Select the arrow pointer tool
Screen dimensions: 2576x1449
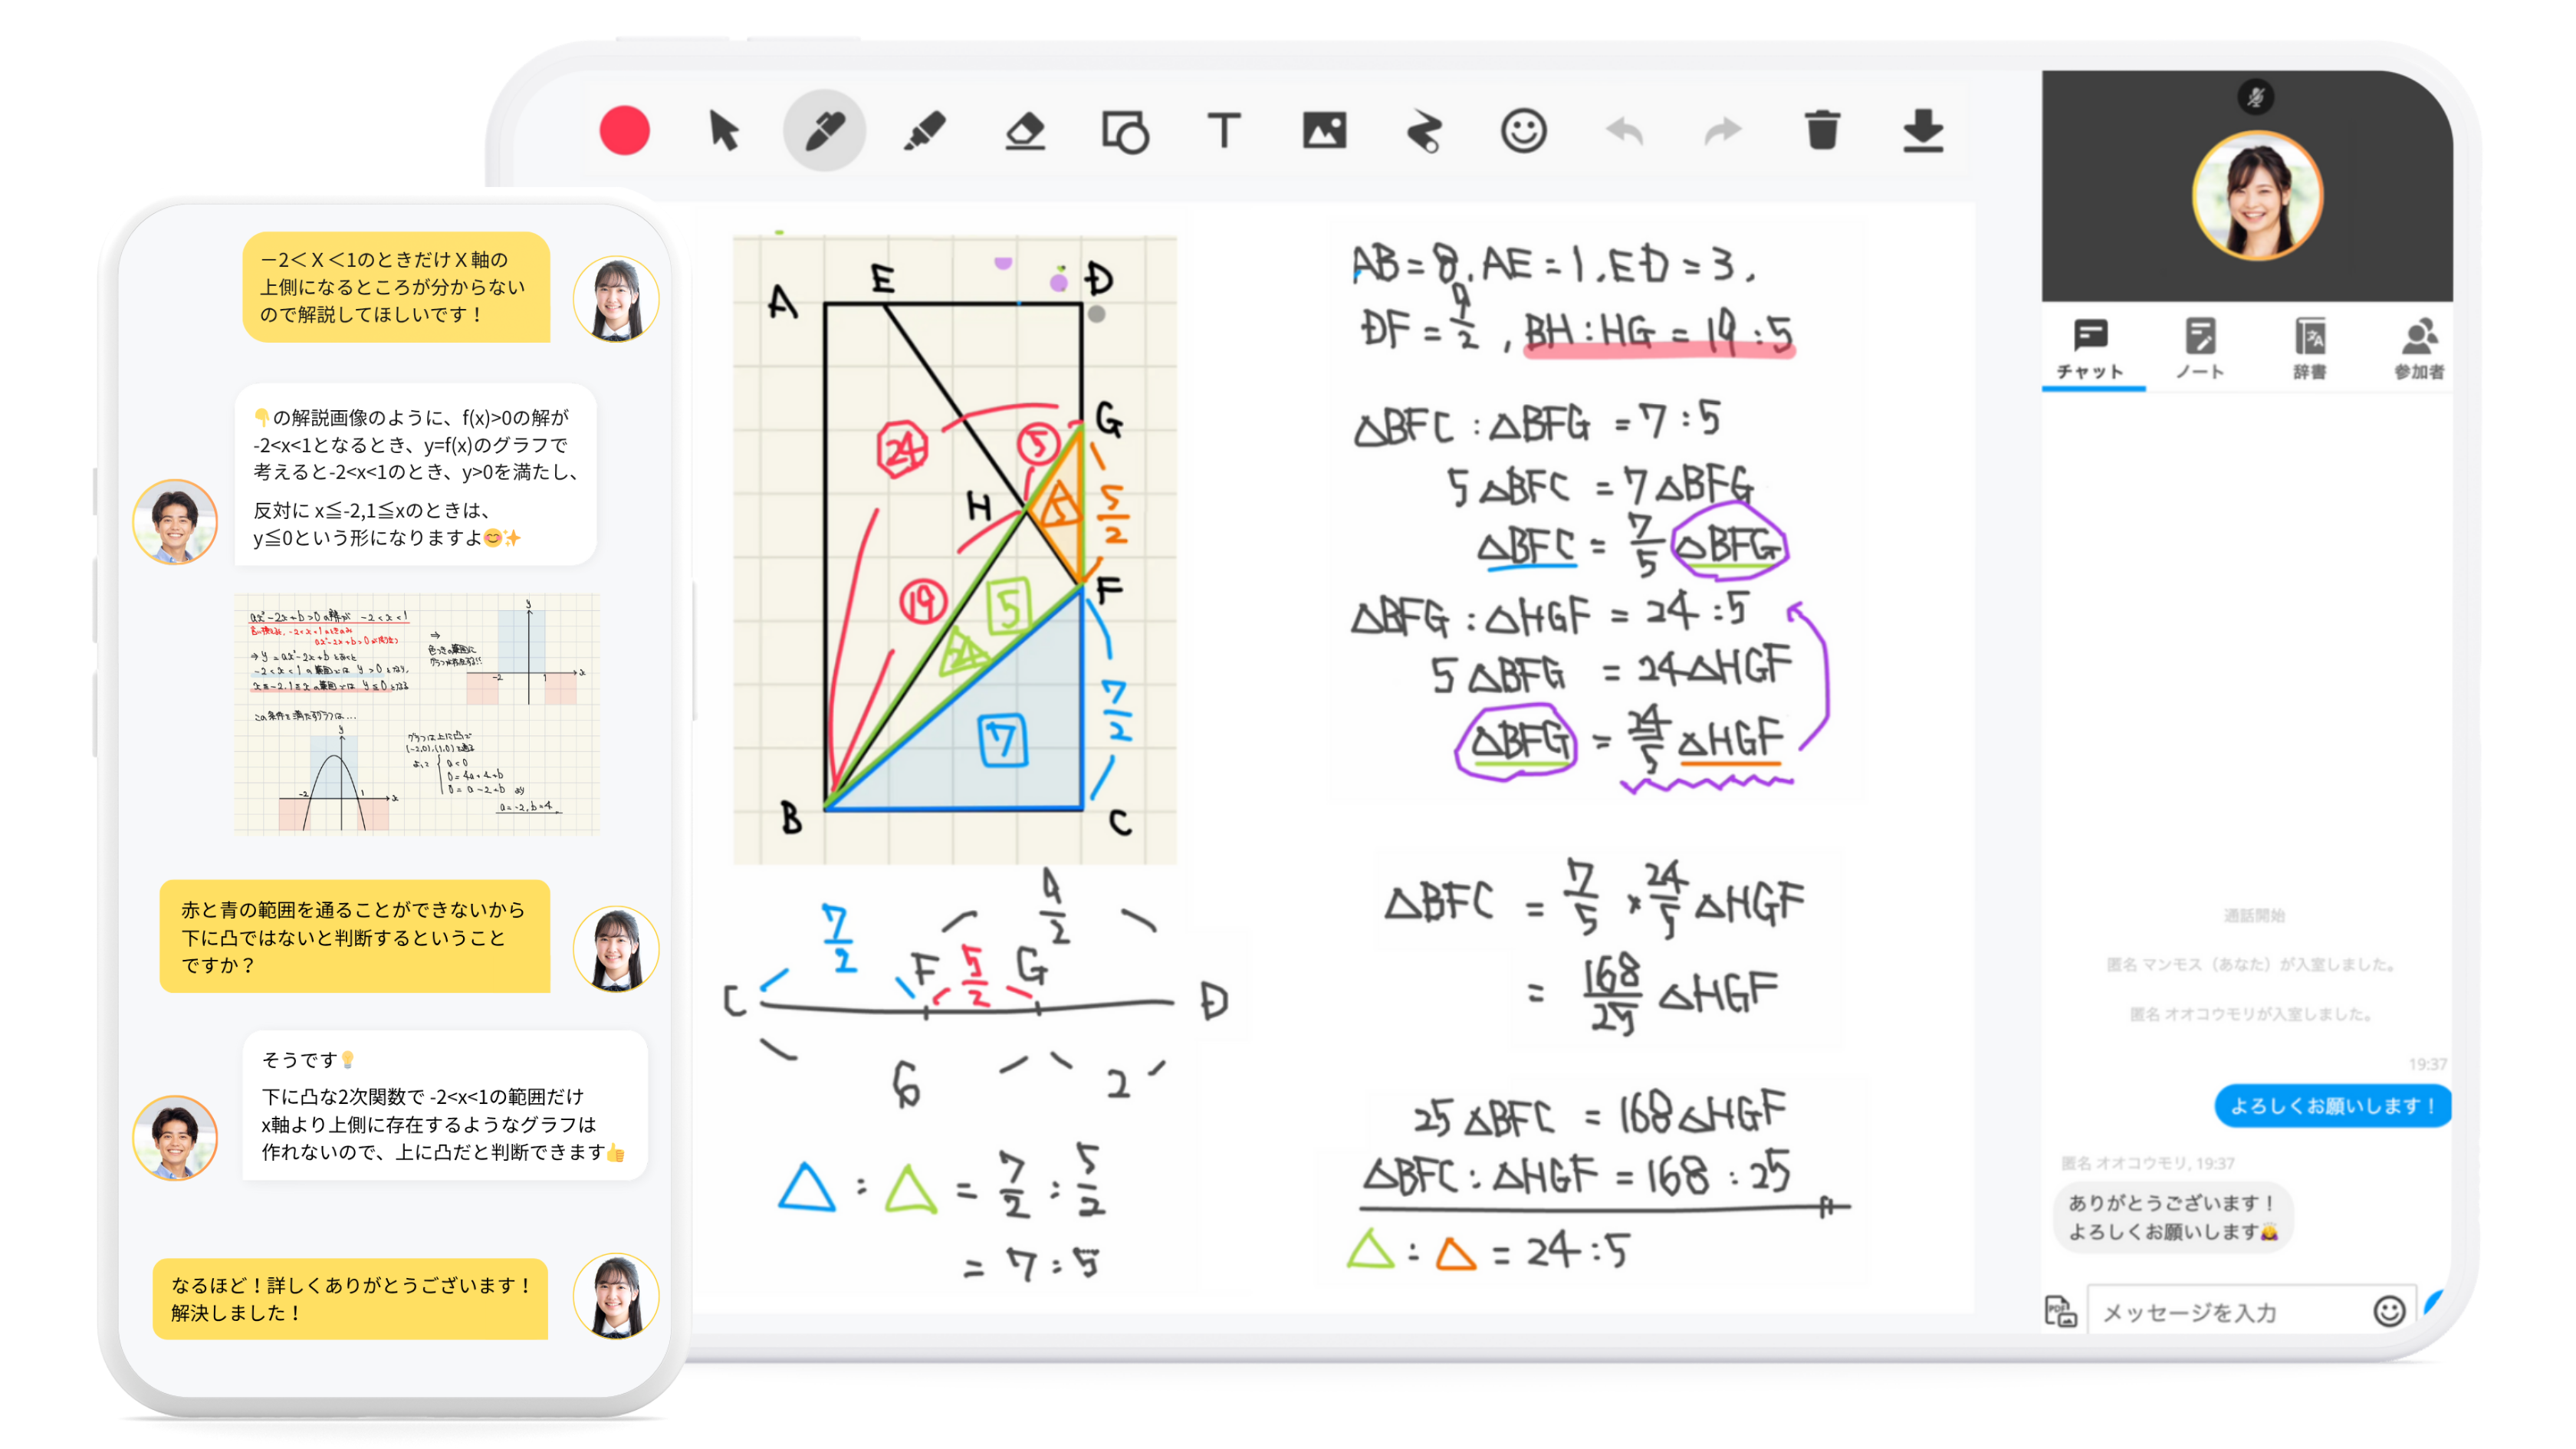[724, 131]
